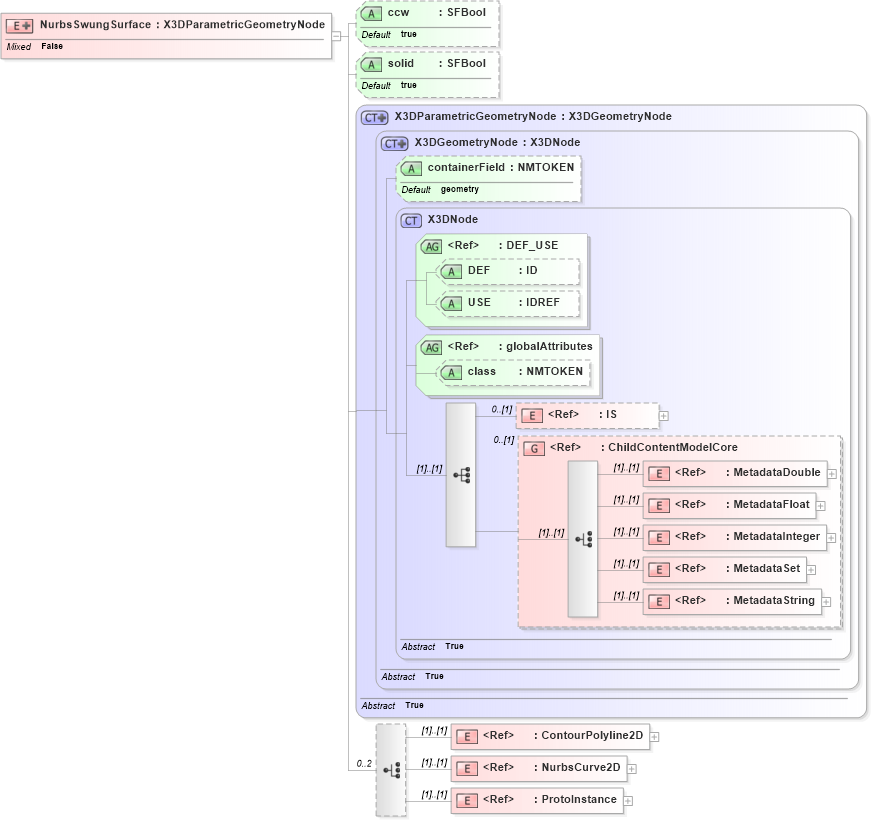871x820 pixels.
Task: Click the E icon of NurbsCurve2D
Action: (x=467, y=768)
